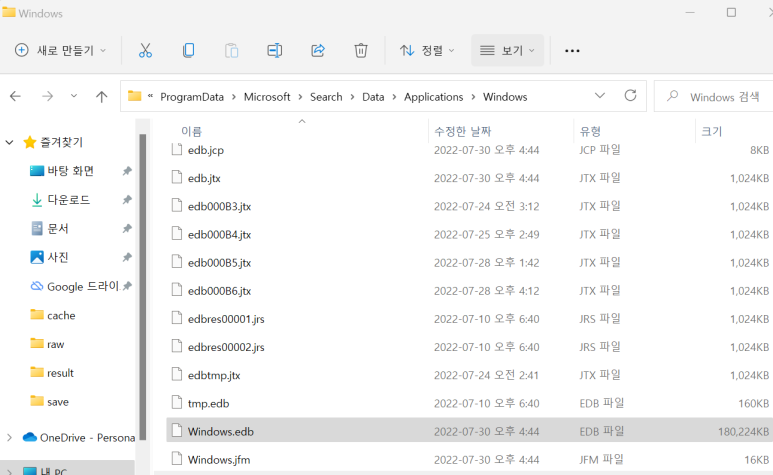This screenshot has width=773, height=475.
Task: Sort by 유형 column header
Action: [590, 131]
